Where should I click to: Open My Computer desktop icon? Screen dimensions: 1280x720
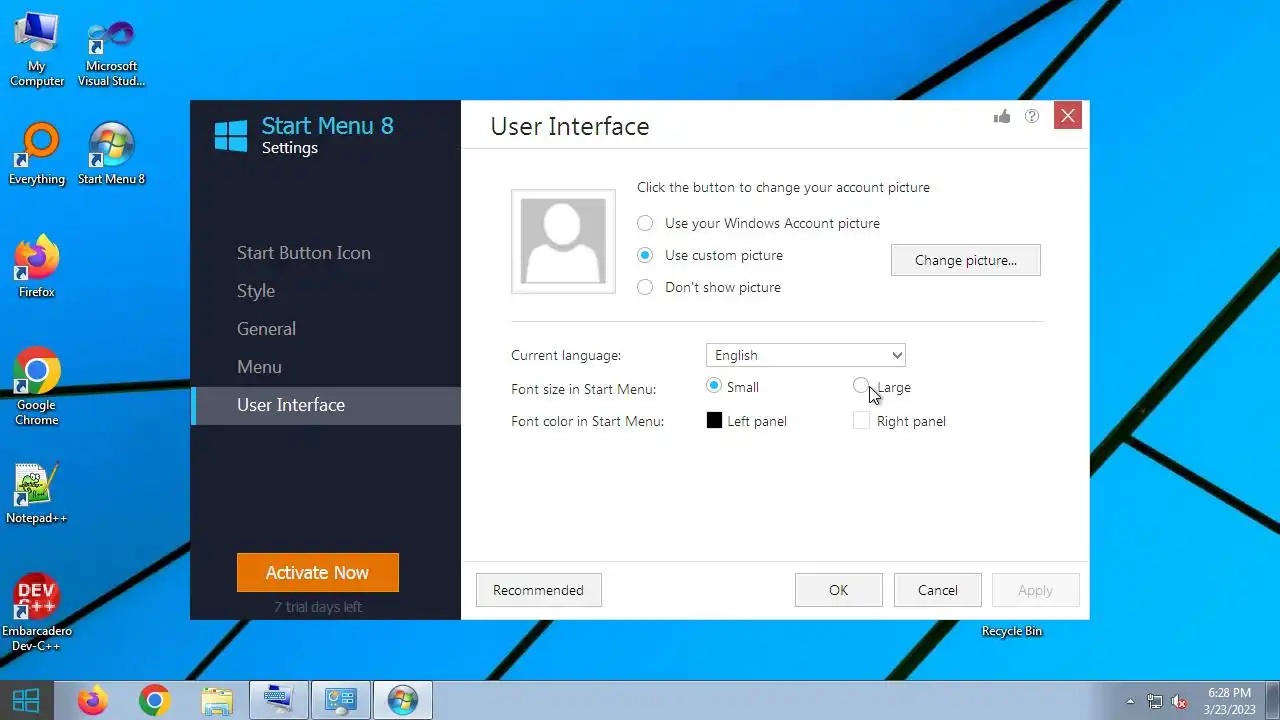point(37,48)
